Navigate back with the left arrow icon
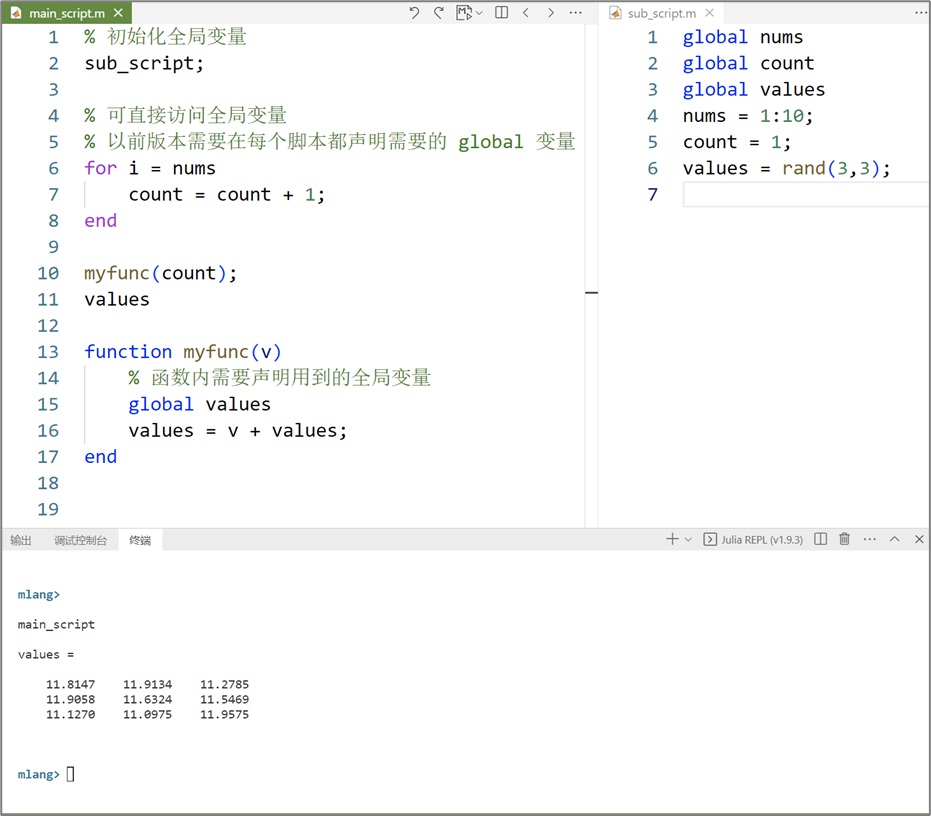Viewport: 931px width, 816px height. 526,13
